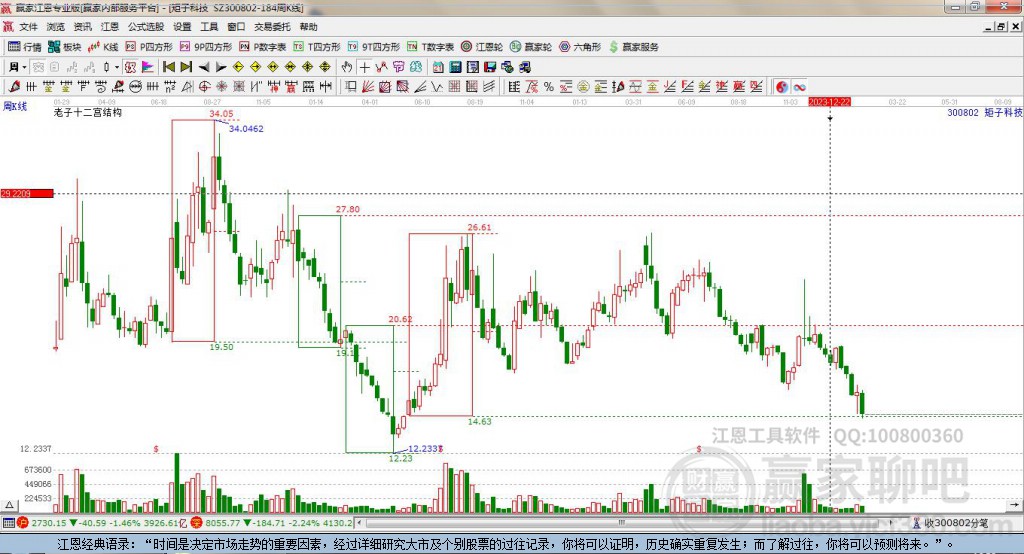Open the 帮助 menu
This screenshot has width=1024, height=554.
[308, 27]
